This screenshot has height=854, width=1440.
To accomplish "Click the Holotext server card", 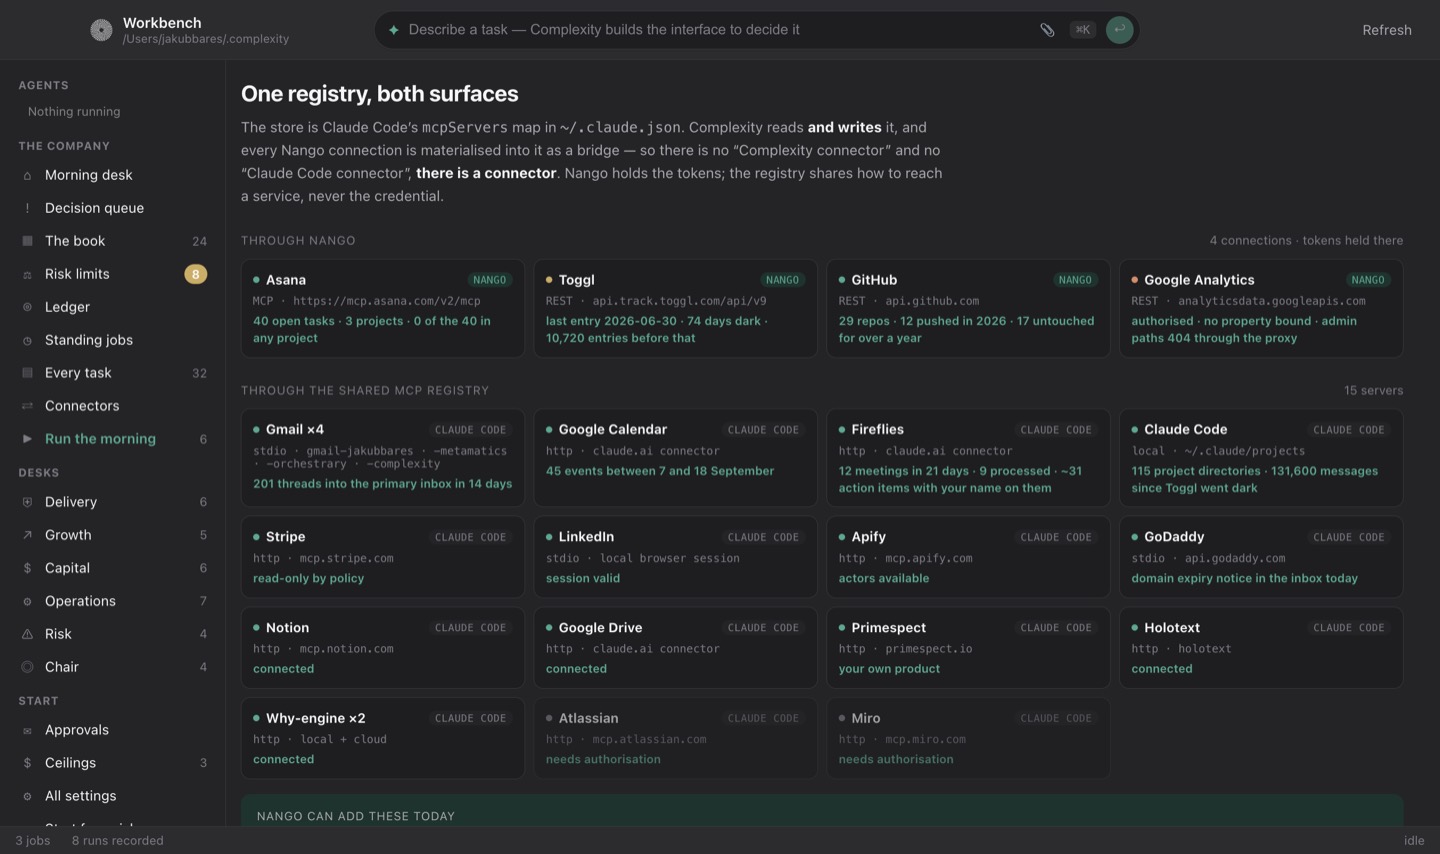I will click(1261, 647).
